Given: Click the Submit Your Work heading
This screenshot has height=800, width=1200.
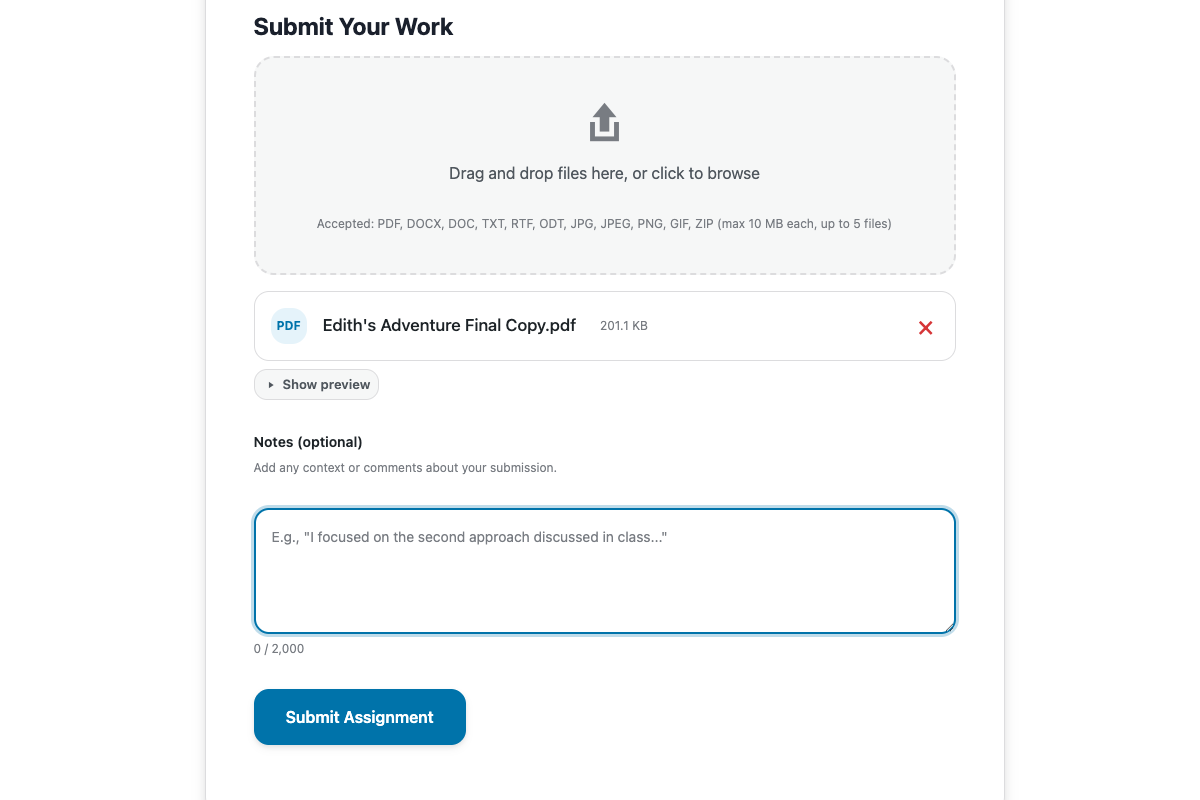Looking at the screenshot, I should tap(353, 27).
